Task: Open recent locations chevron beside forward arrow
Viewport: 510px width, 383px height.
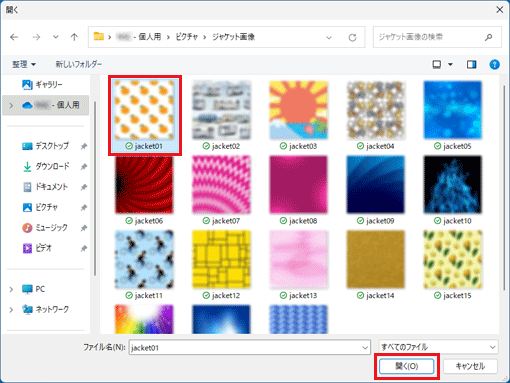Action: pyautogui.click(x=56, y=37)
